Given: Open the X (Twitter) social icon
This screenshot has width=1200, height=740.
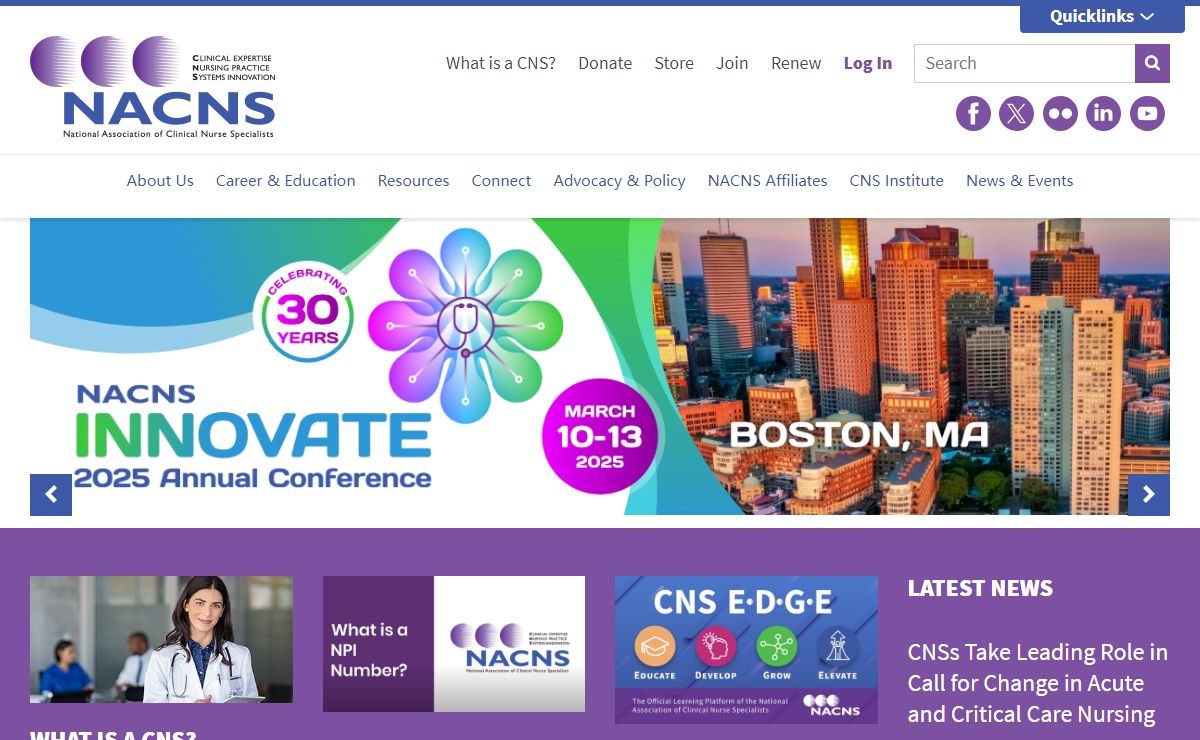Looking at the screenshot, I should (x=1017, y=113).
